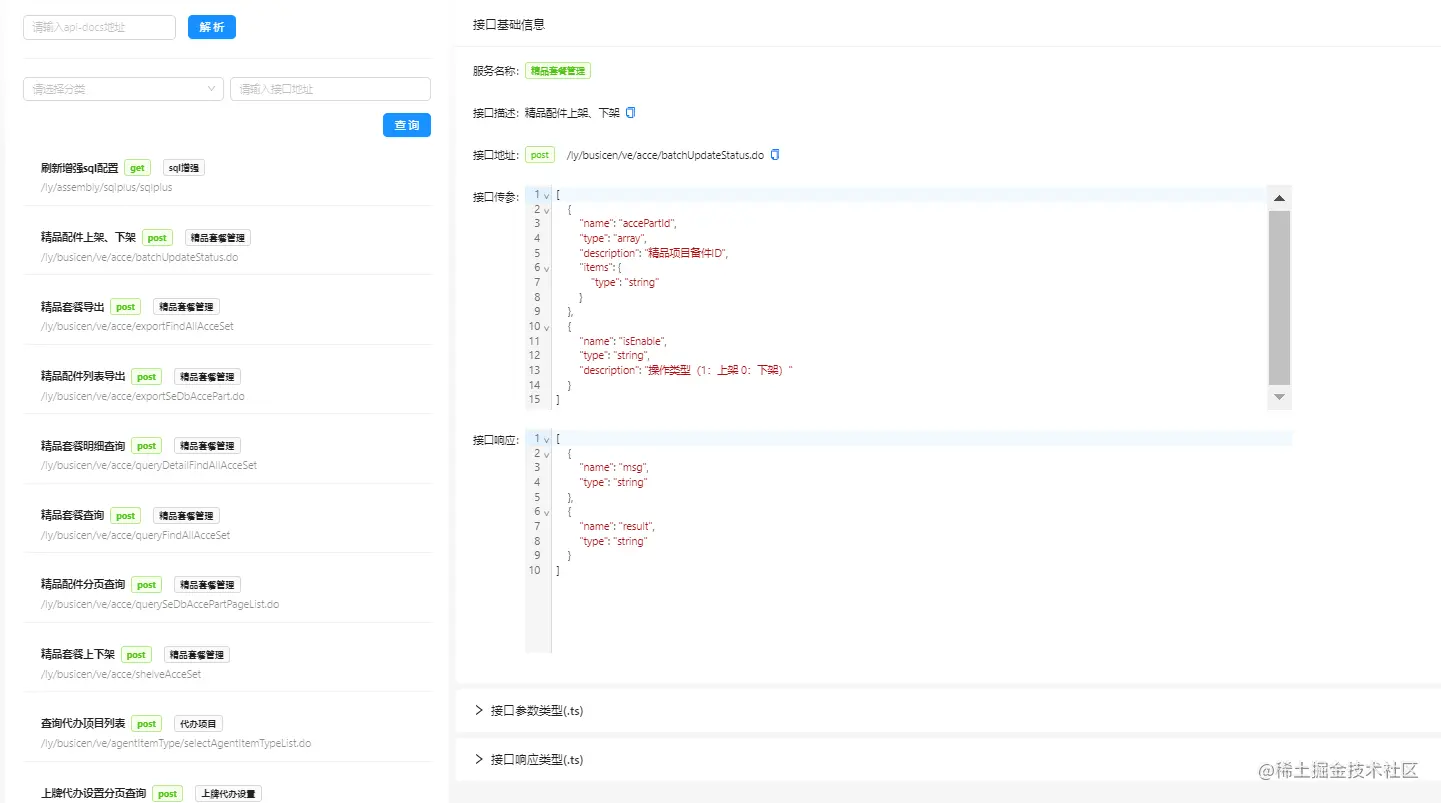Copy the 接口地址 URL with its copy icon
Screen dimensions: 1441x803
tap(774, 155)
